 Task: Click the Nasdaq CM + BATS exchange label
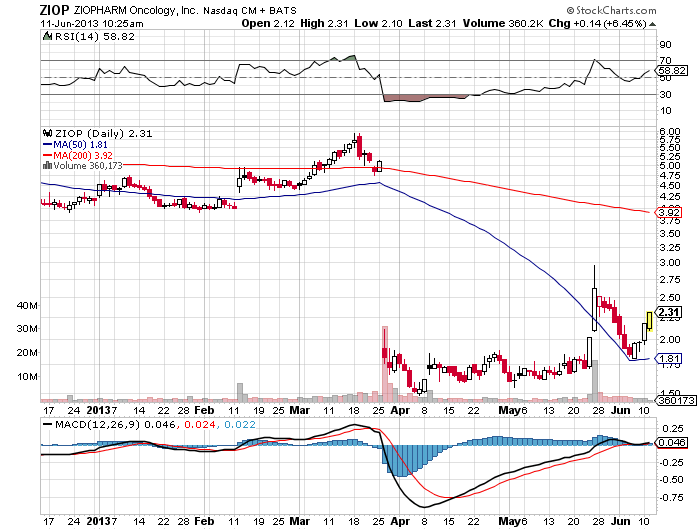(250, 10)
